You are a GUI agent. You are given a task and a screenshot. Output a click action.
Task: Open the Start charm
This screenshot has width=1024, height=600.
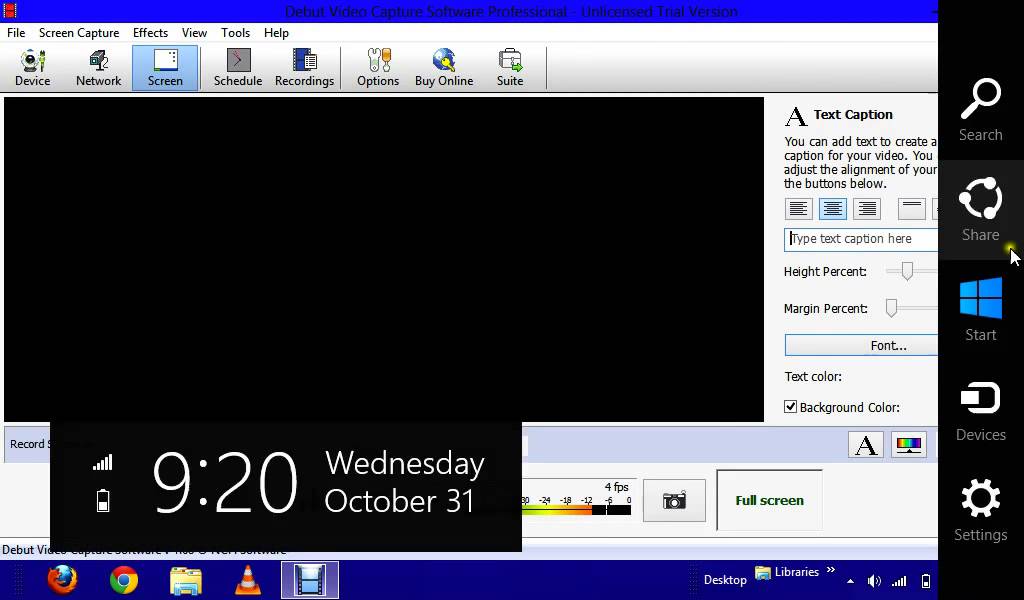tap(980, 309)
